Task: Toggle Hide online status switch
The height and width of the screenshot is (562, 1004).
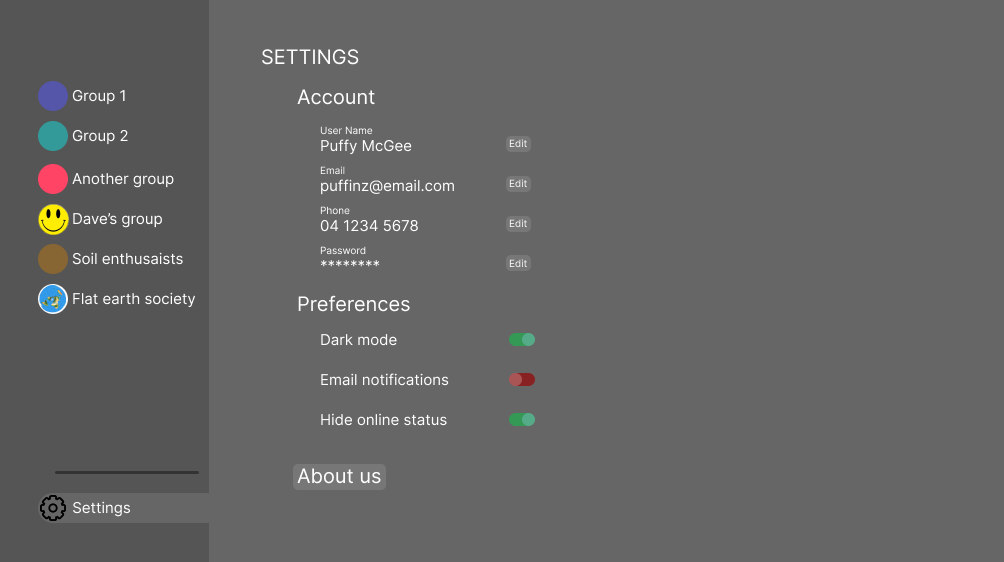Action: pyautogui.click(x=522, y=420)
